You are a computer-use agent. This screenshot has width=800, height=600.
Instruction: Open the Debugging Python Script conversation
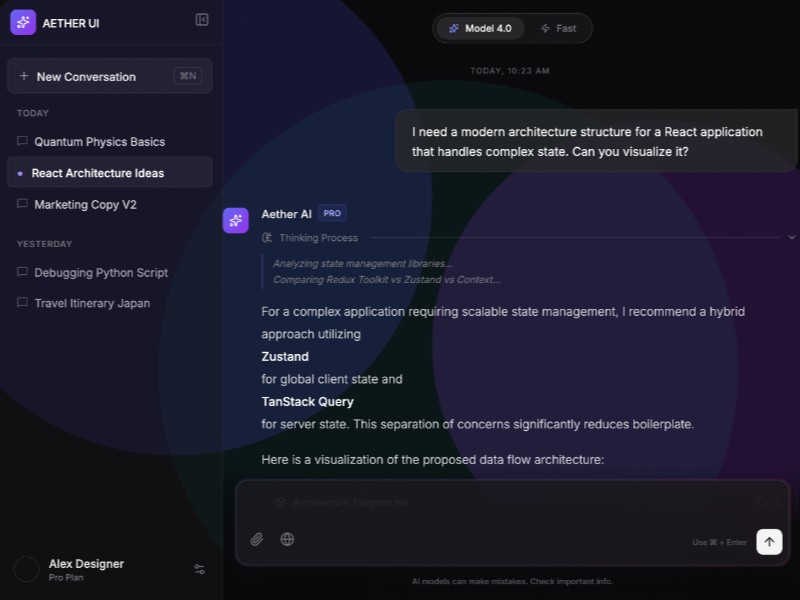(101, 272)
